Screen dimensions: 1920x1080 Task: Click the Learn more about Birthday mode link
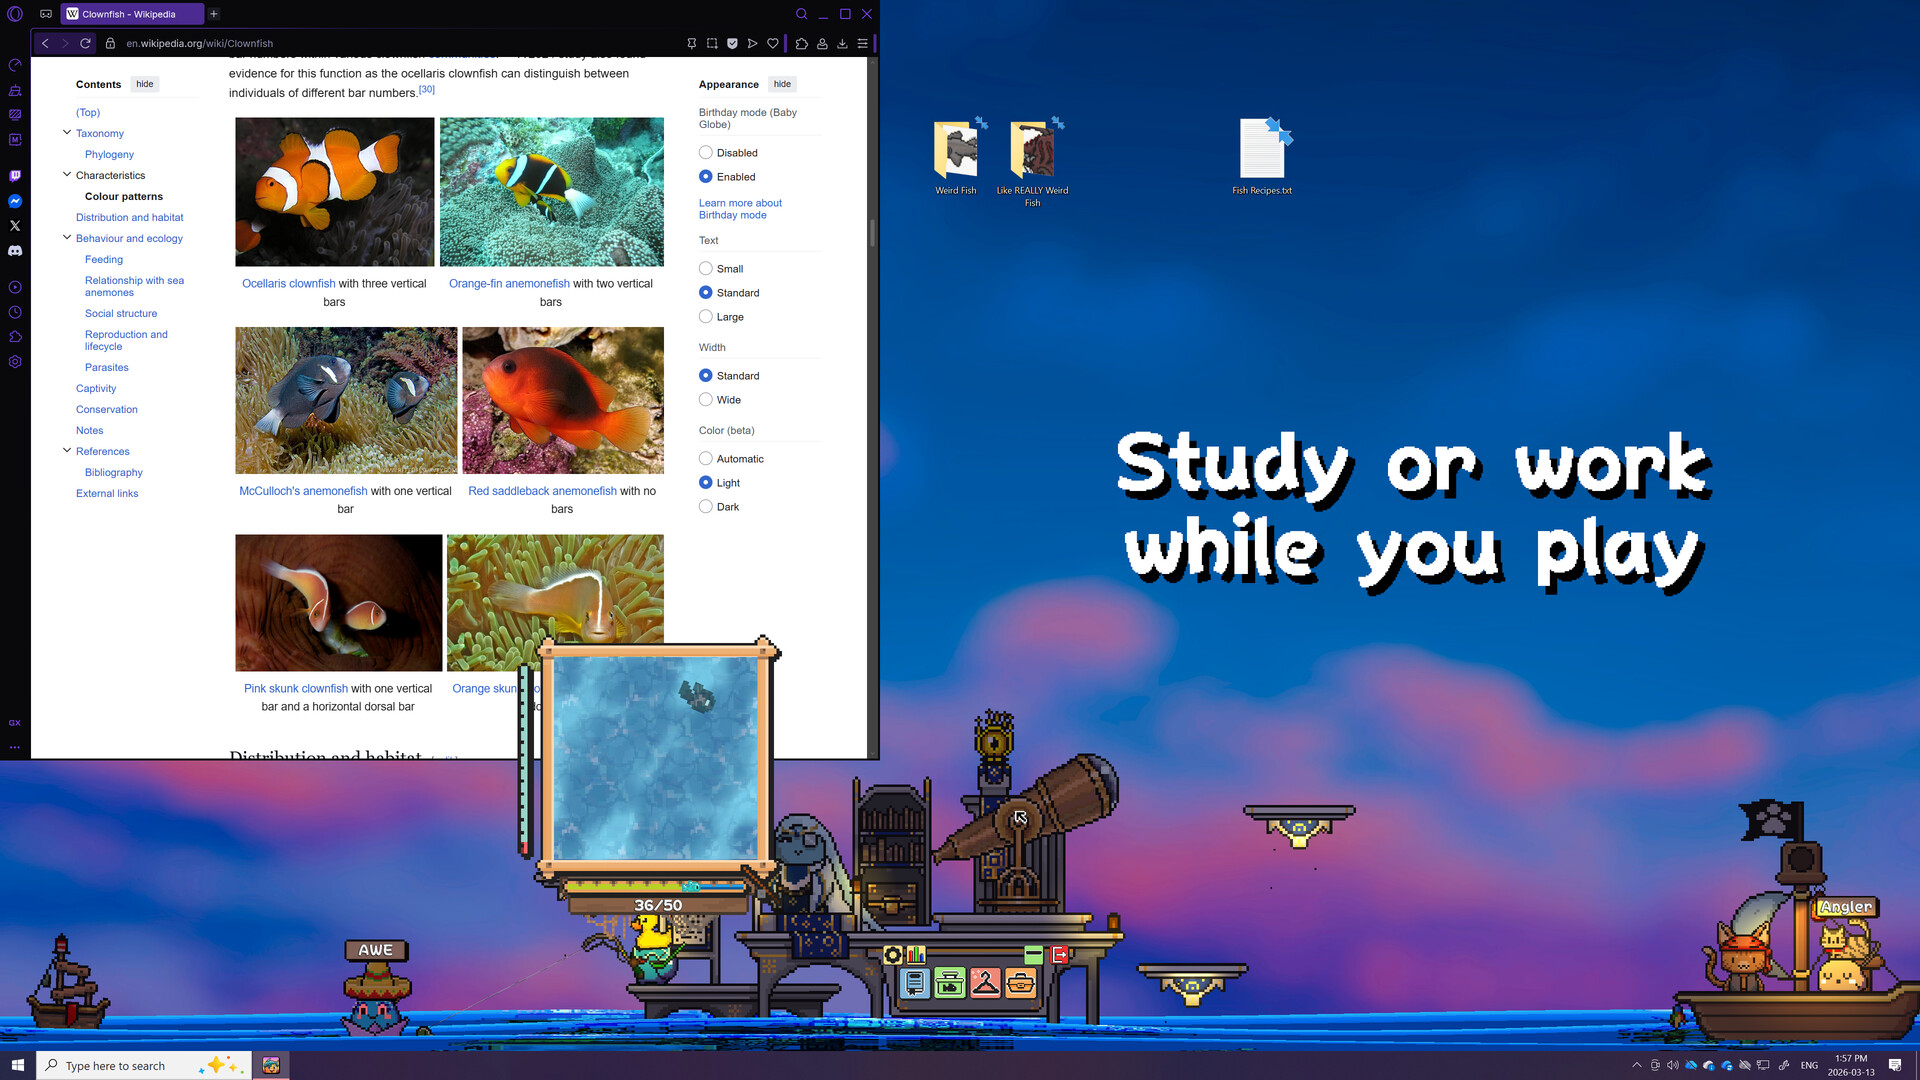(x=740, y=209)
